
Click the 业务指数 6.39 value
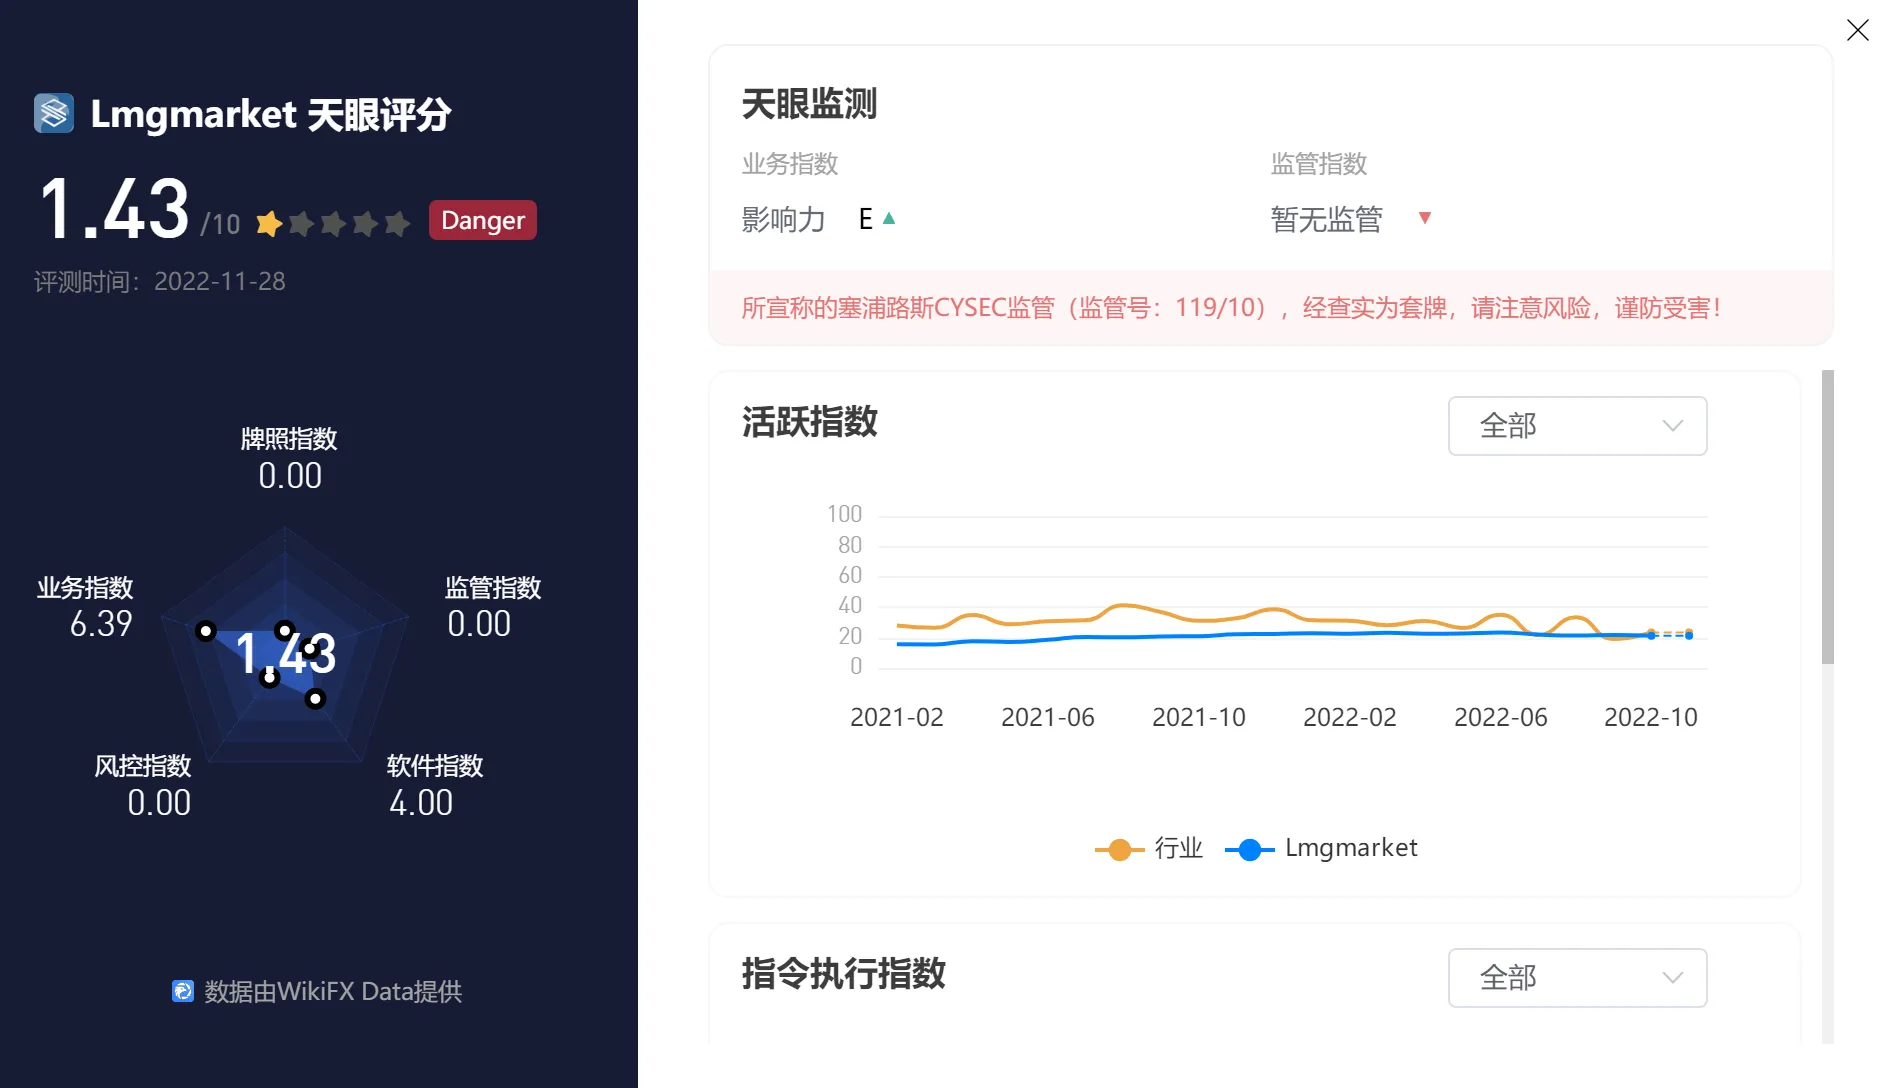click(x=101, y=624)
